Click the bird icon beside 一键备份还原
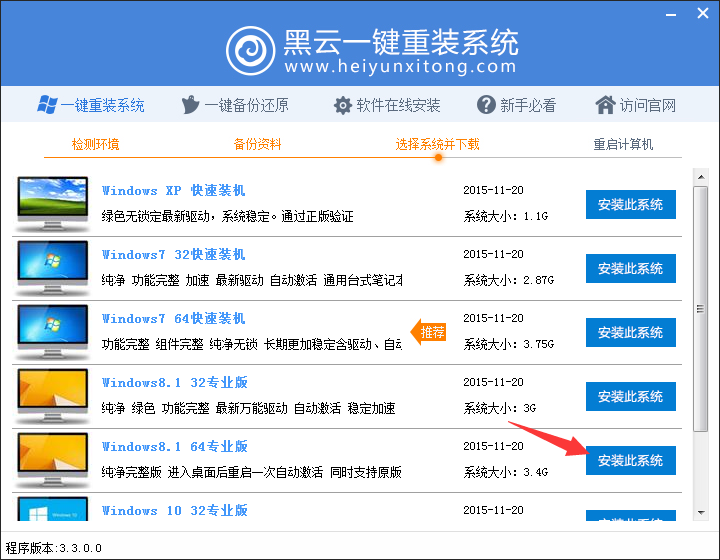This screenshot has height=560, width=720. tap(190, 105)
